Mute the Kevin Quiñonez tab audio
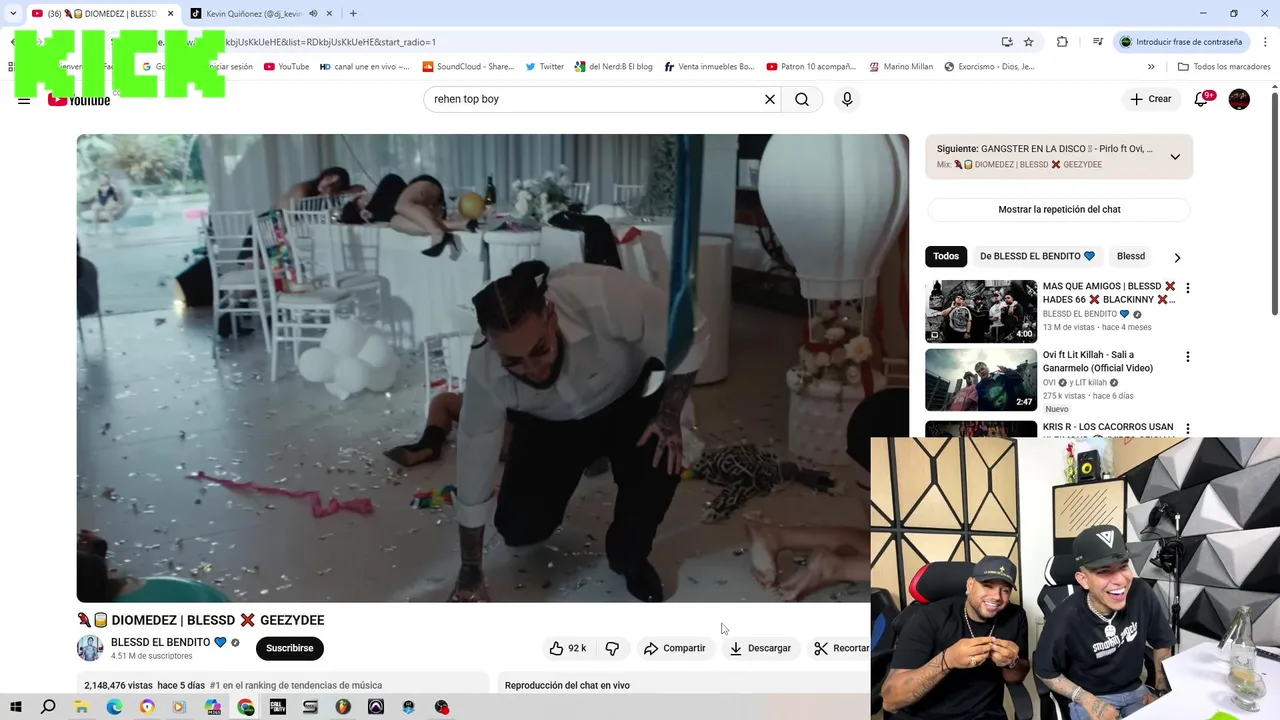Image resolution: width=1280 pixels, height=720 pixels. (x=313, y=14)
